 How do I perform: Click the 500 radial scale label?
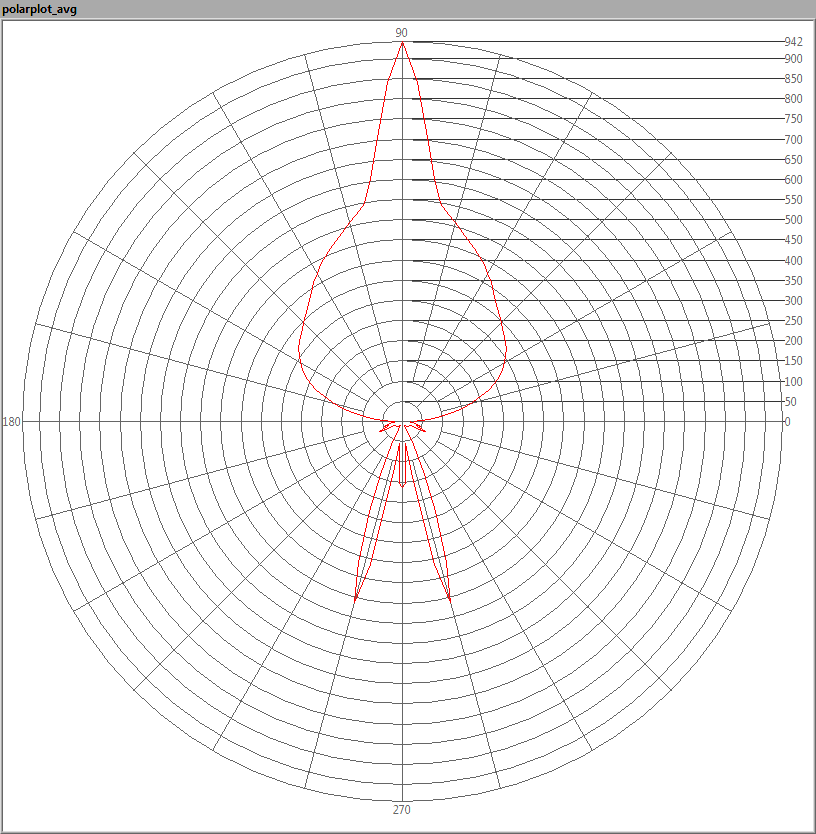pyautogui.click(x=793, y=220)
